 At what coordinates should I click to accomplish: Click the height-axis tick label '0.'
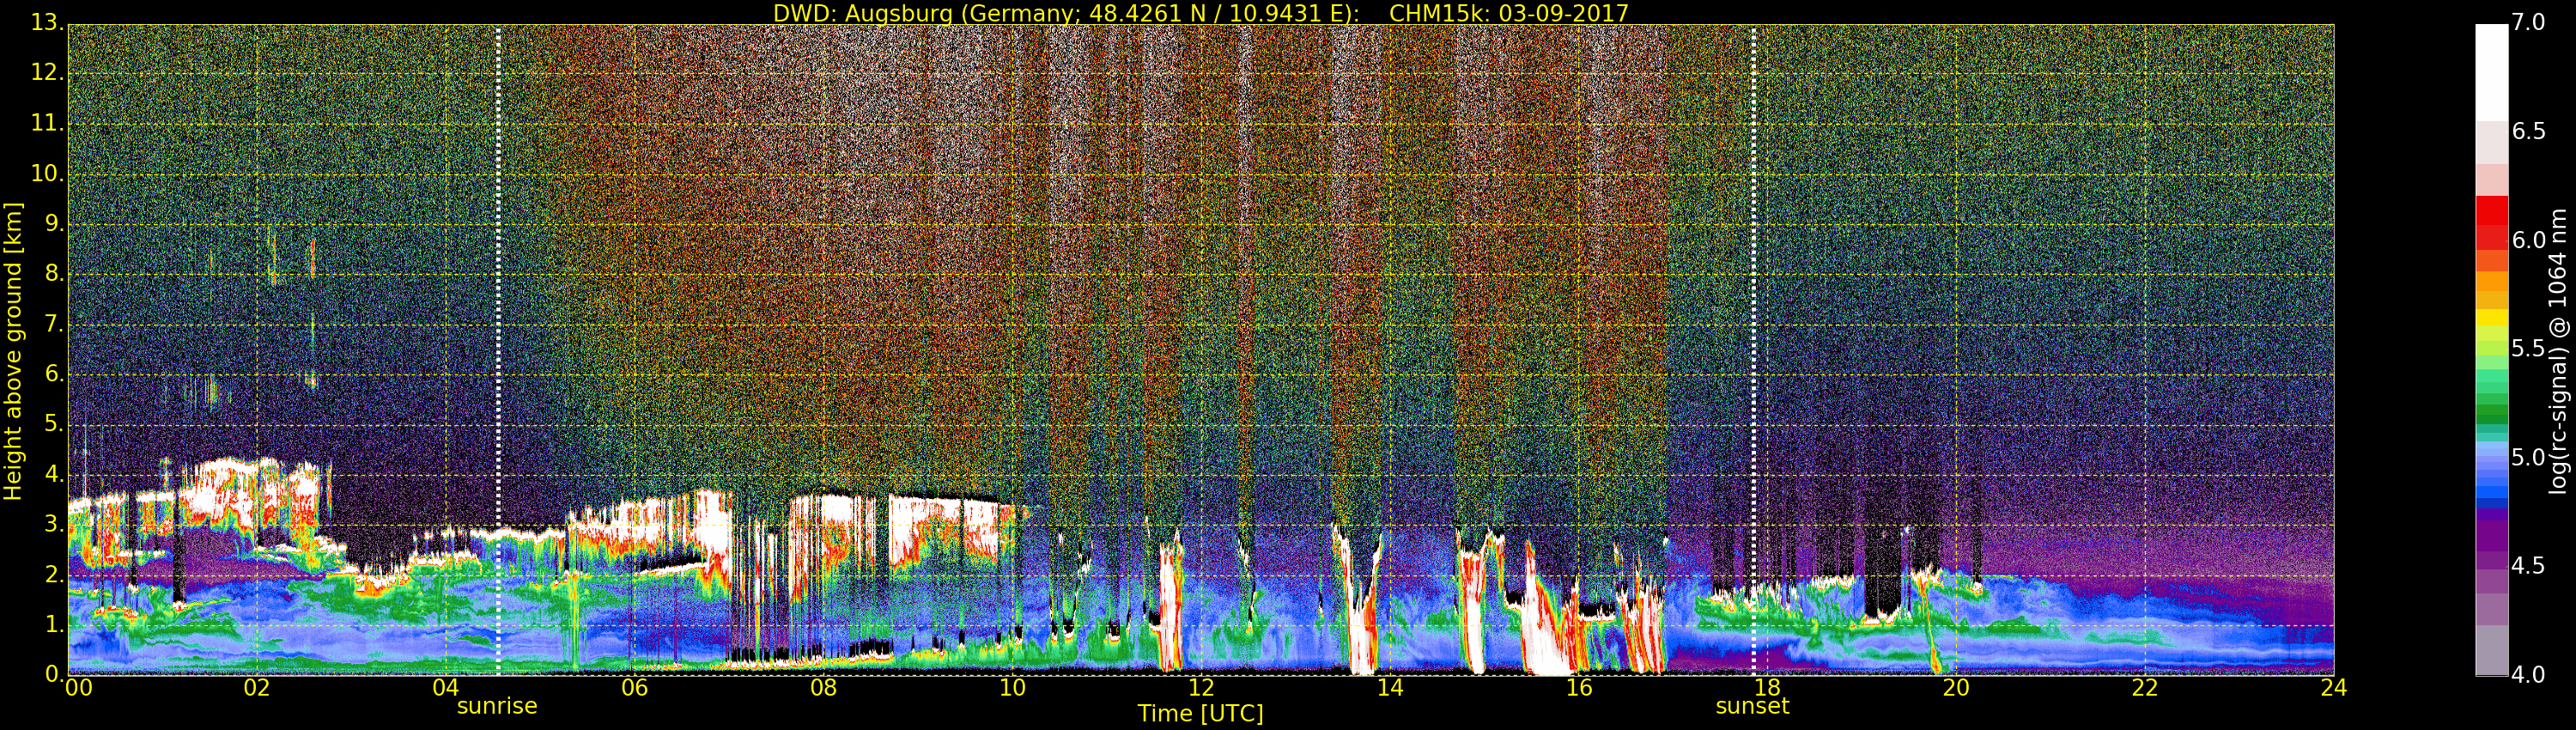(x=54, y=674)
